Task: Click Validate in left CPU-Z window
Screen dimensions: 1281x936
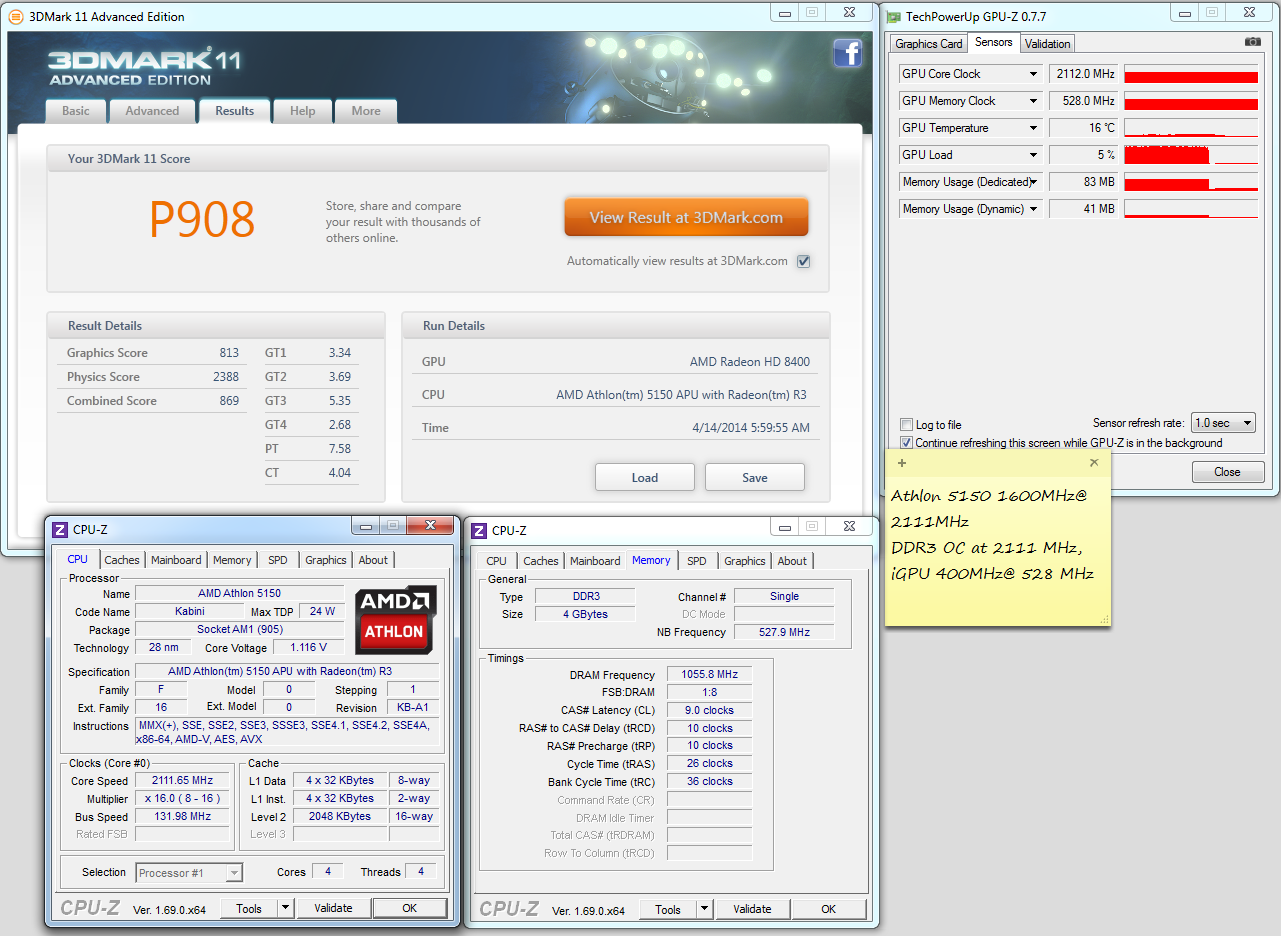Action: click(x=333, y=908)
